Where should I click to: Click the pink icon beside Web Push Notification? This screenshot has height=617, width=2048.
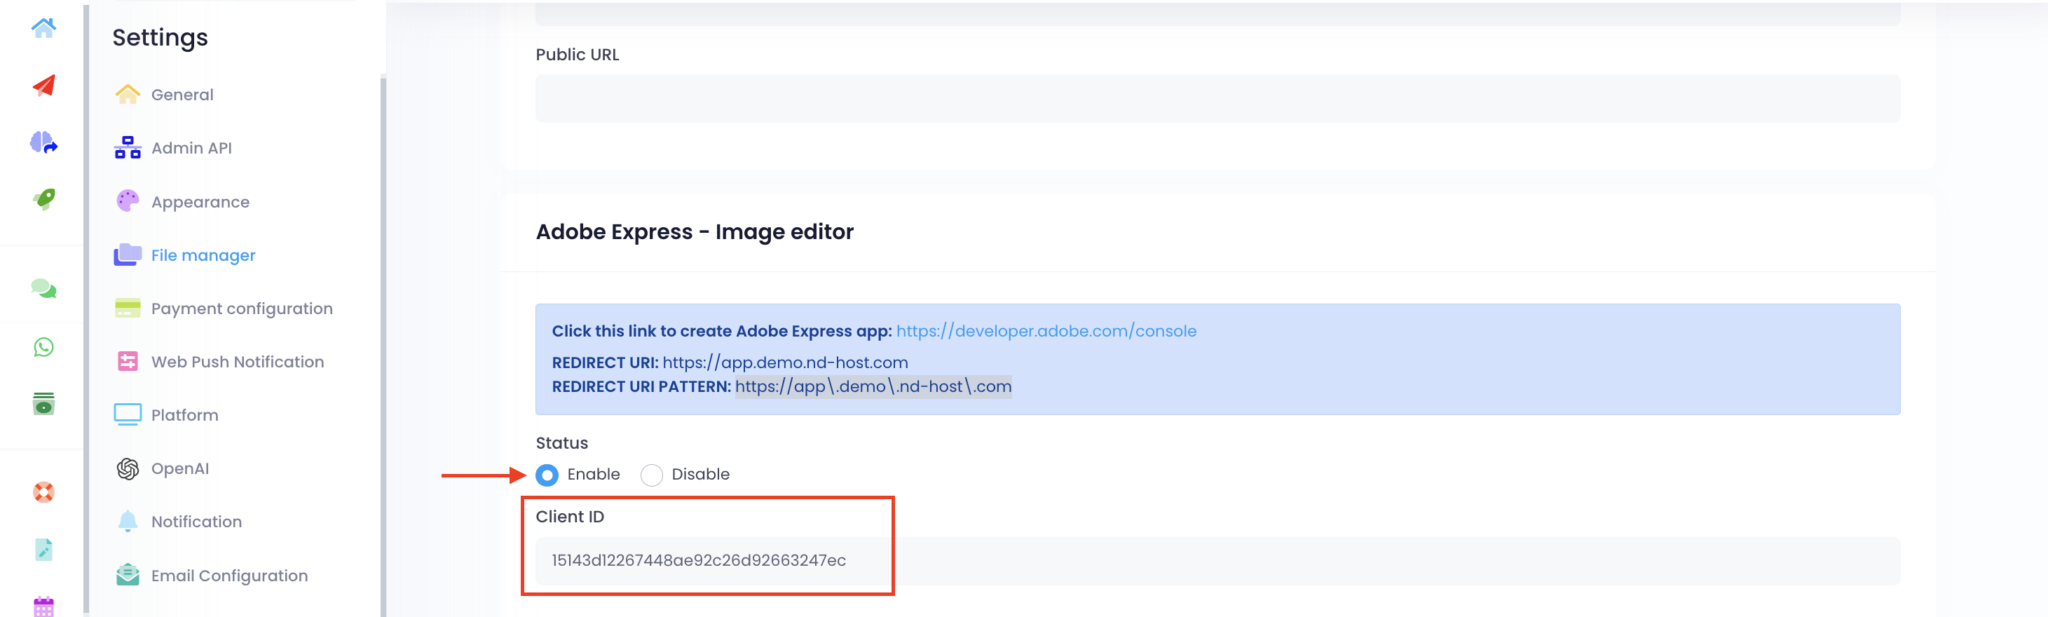click(x=127, y=361)
